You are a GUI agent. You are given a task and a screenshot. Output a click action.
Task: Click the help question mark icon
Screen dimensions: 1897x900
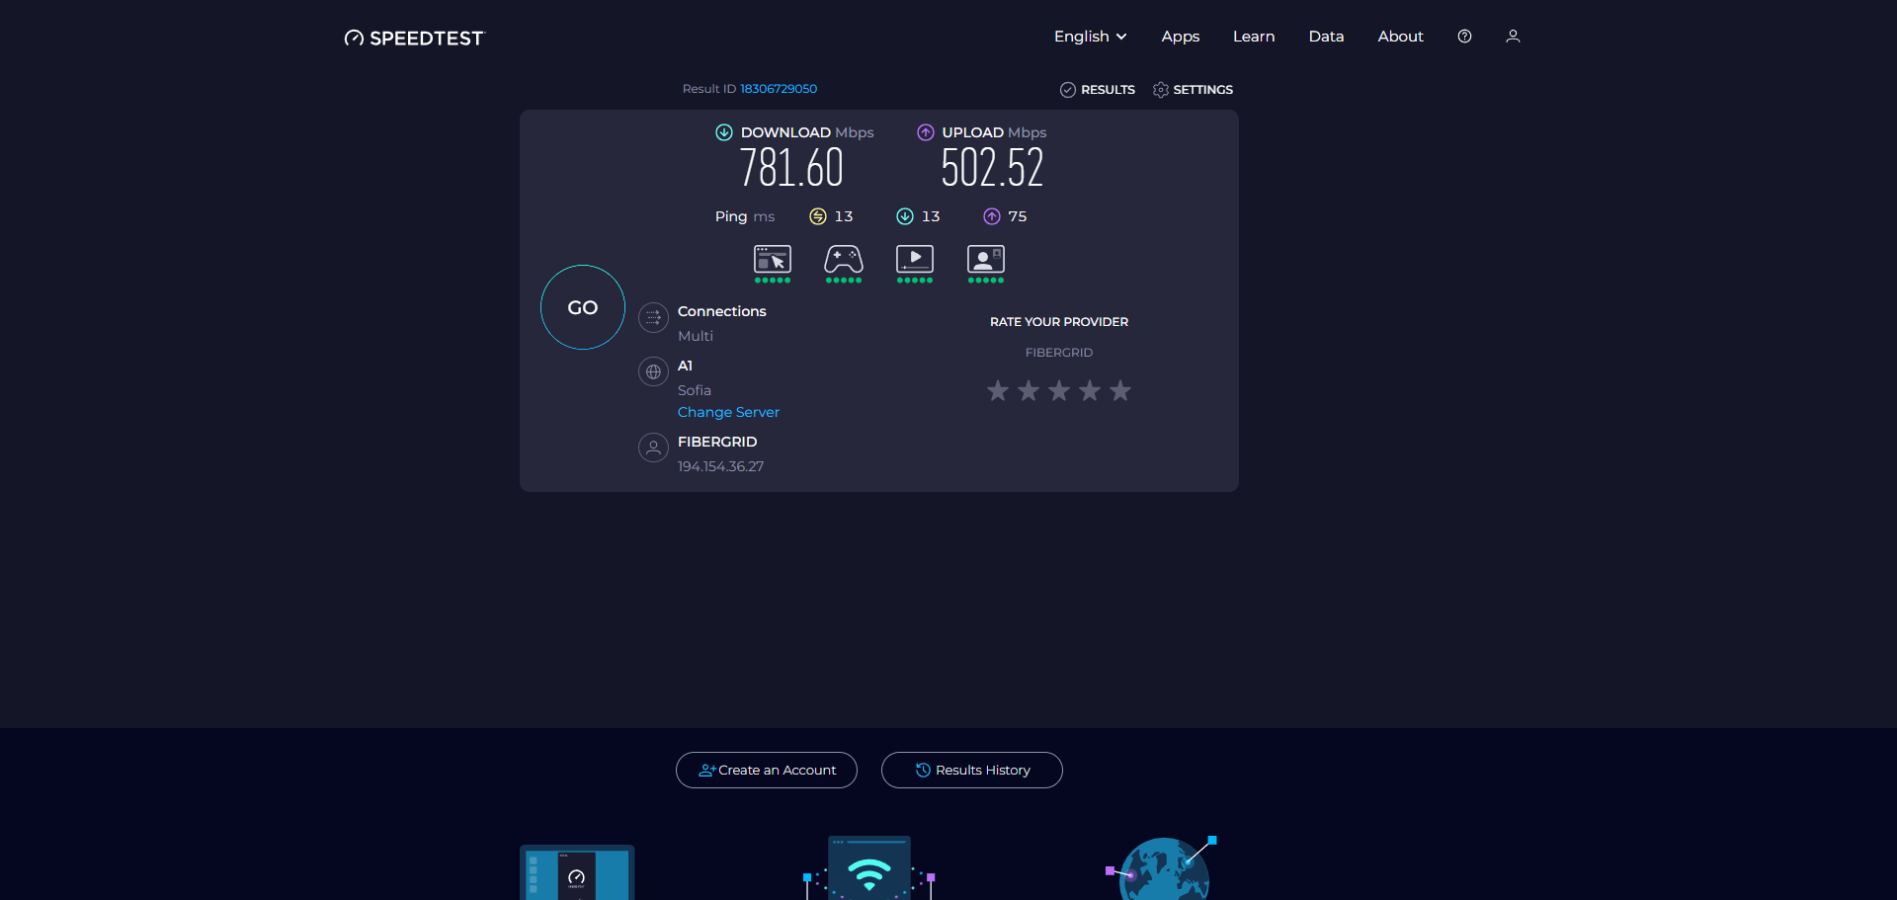1464,36
